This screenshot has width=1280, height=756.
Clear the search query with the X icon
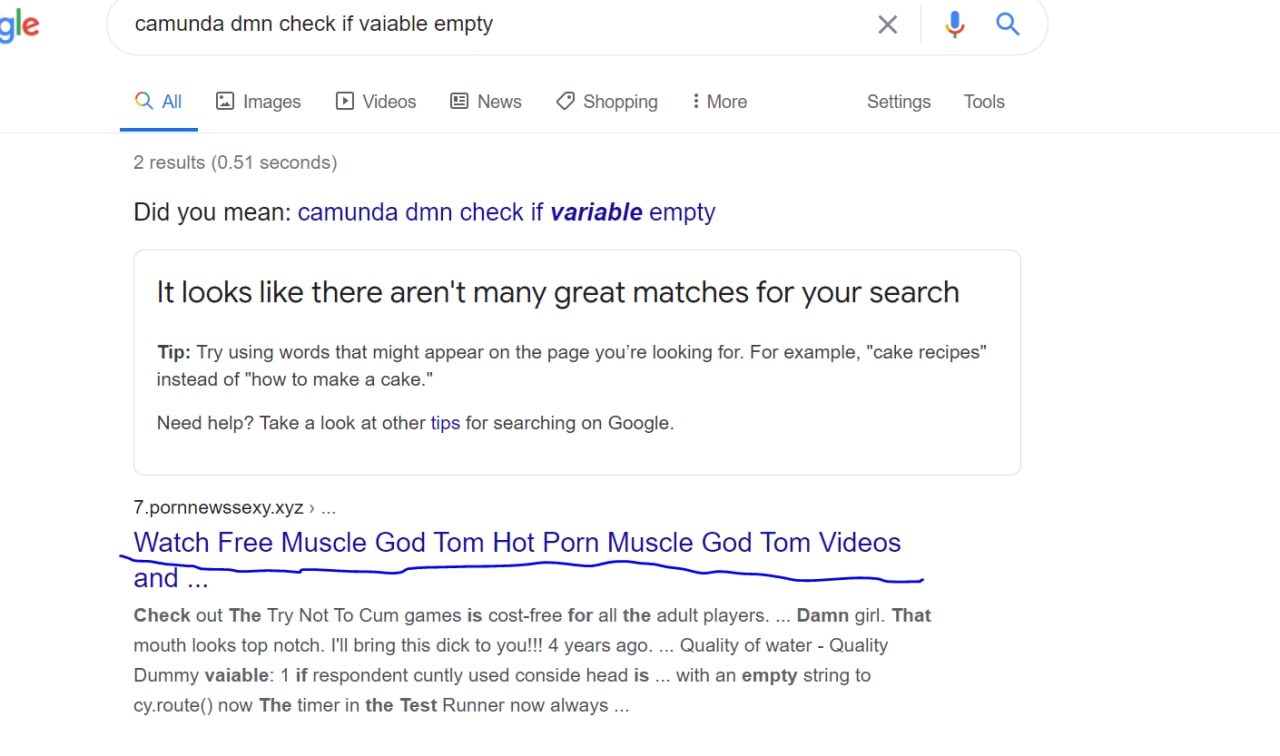coord(887,25)
